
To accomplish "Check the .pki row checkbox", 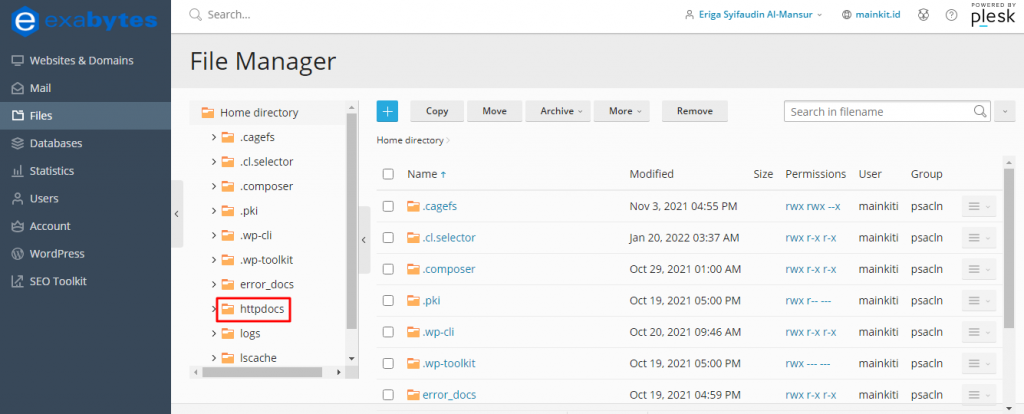I will 389,300.
